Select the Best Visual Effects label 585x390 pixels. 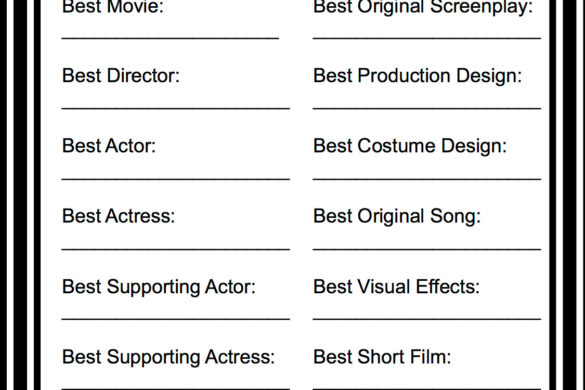click(x=396, y=286)
